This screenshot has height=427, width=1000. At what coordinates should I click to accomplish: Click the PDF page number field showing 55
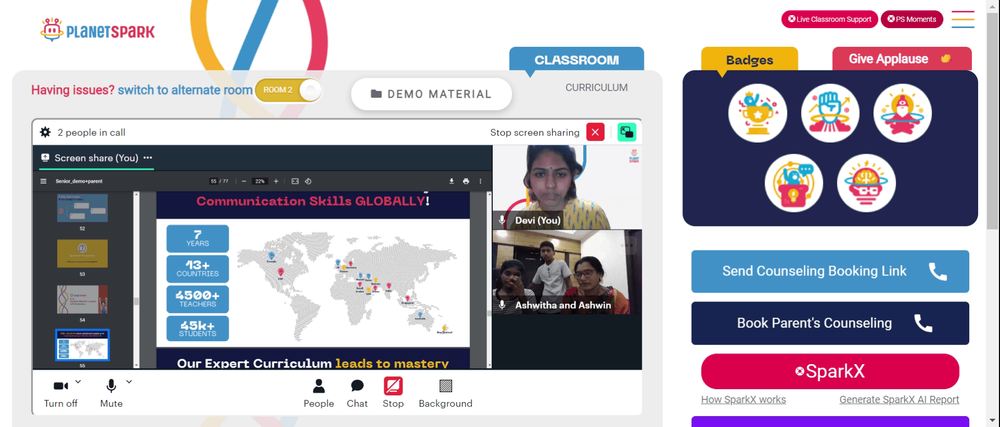(214, 181)
